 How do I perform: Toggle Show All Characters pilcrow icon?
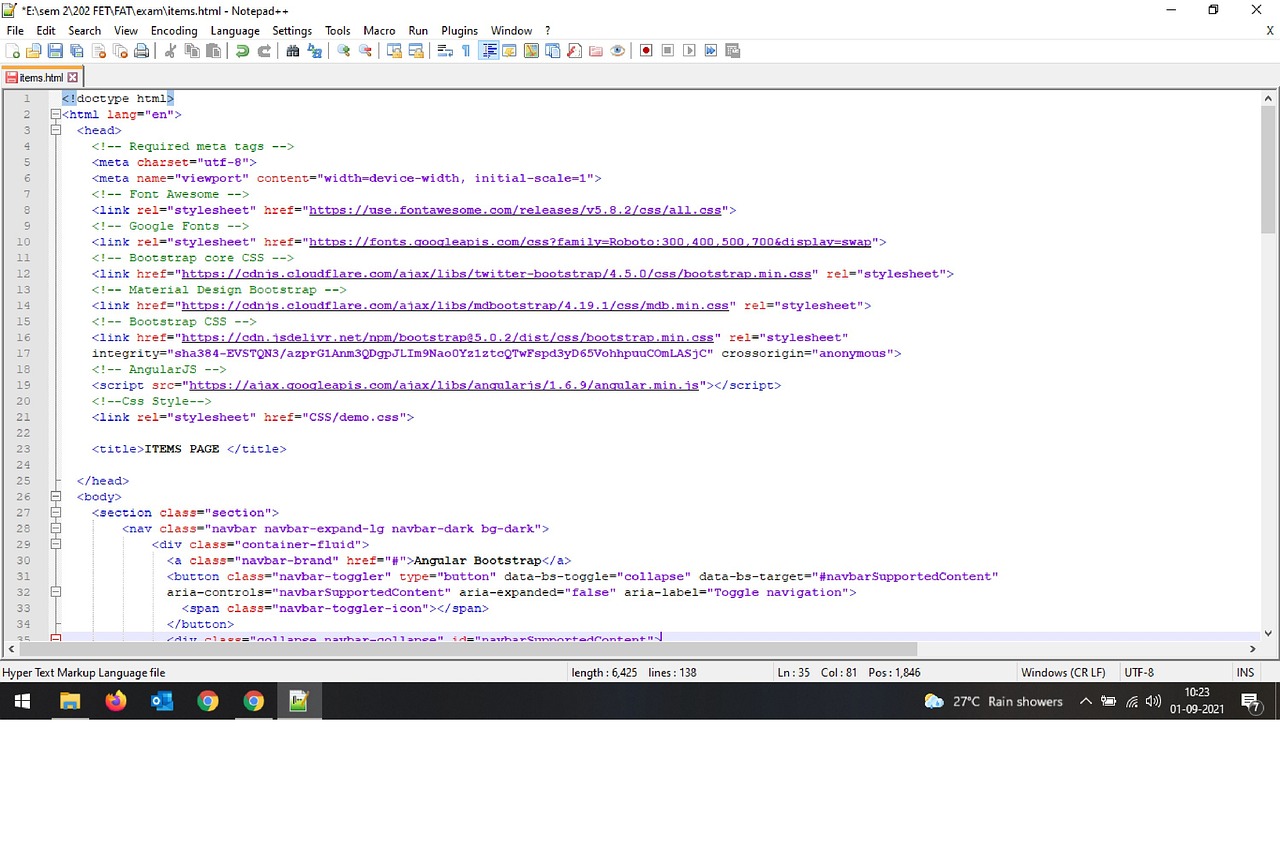466,51
